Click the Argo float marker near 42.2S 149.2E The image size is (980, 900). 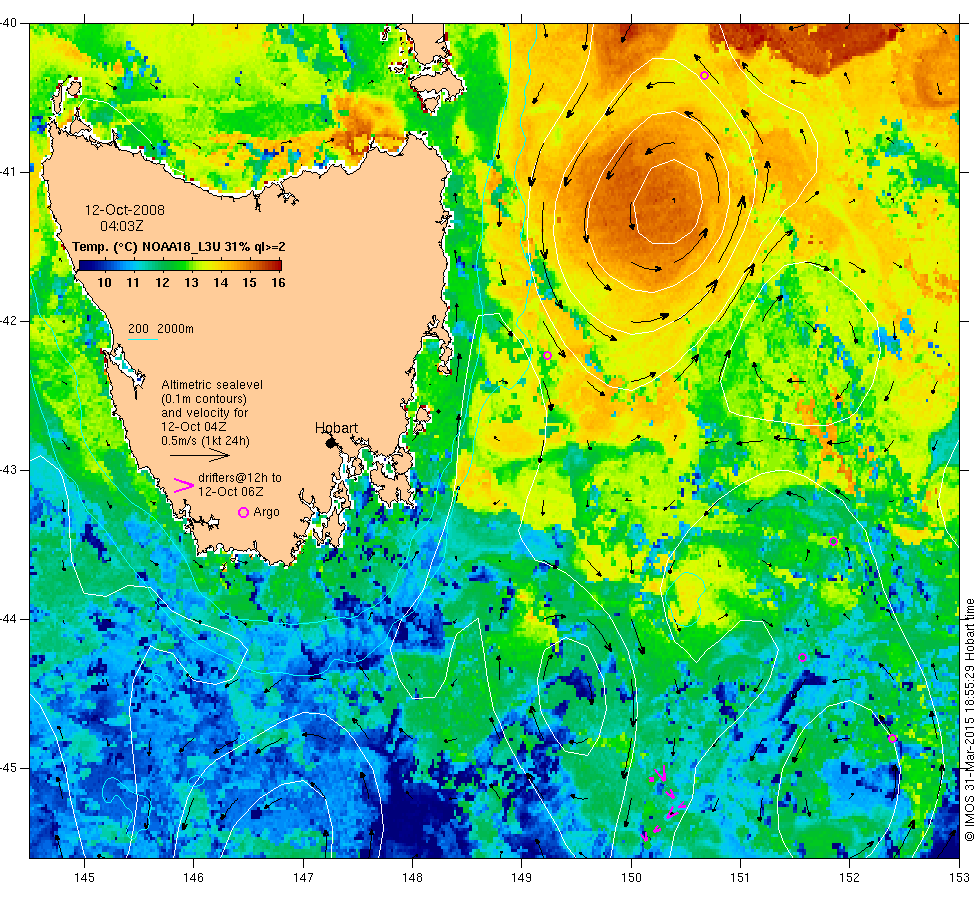coord(548,356)
